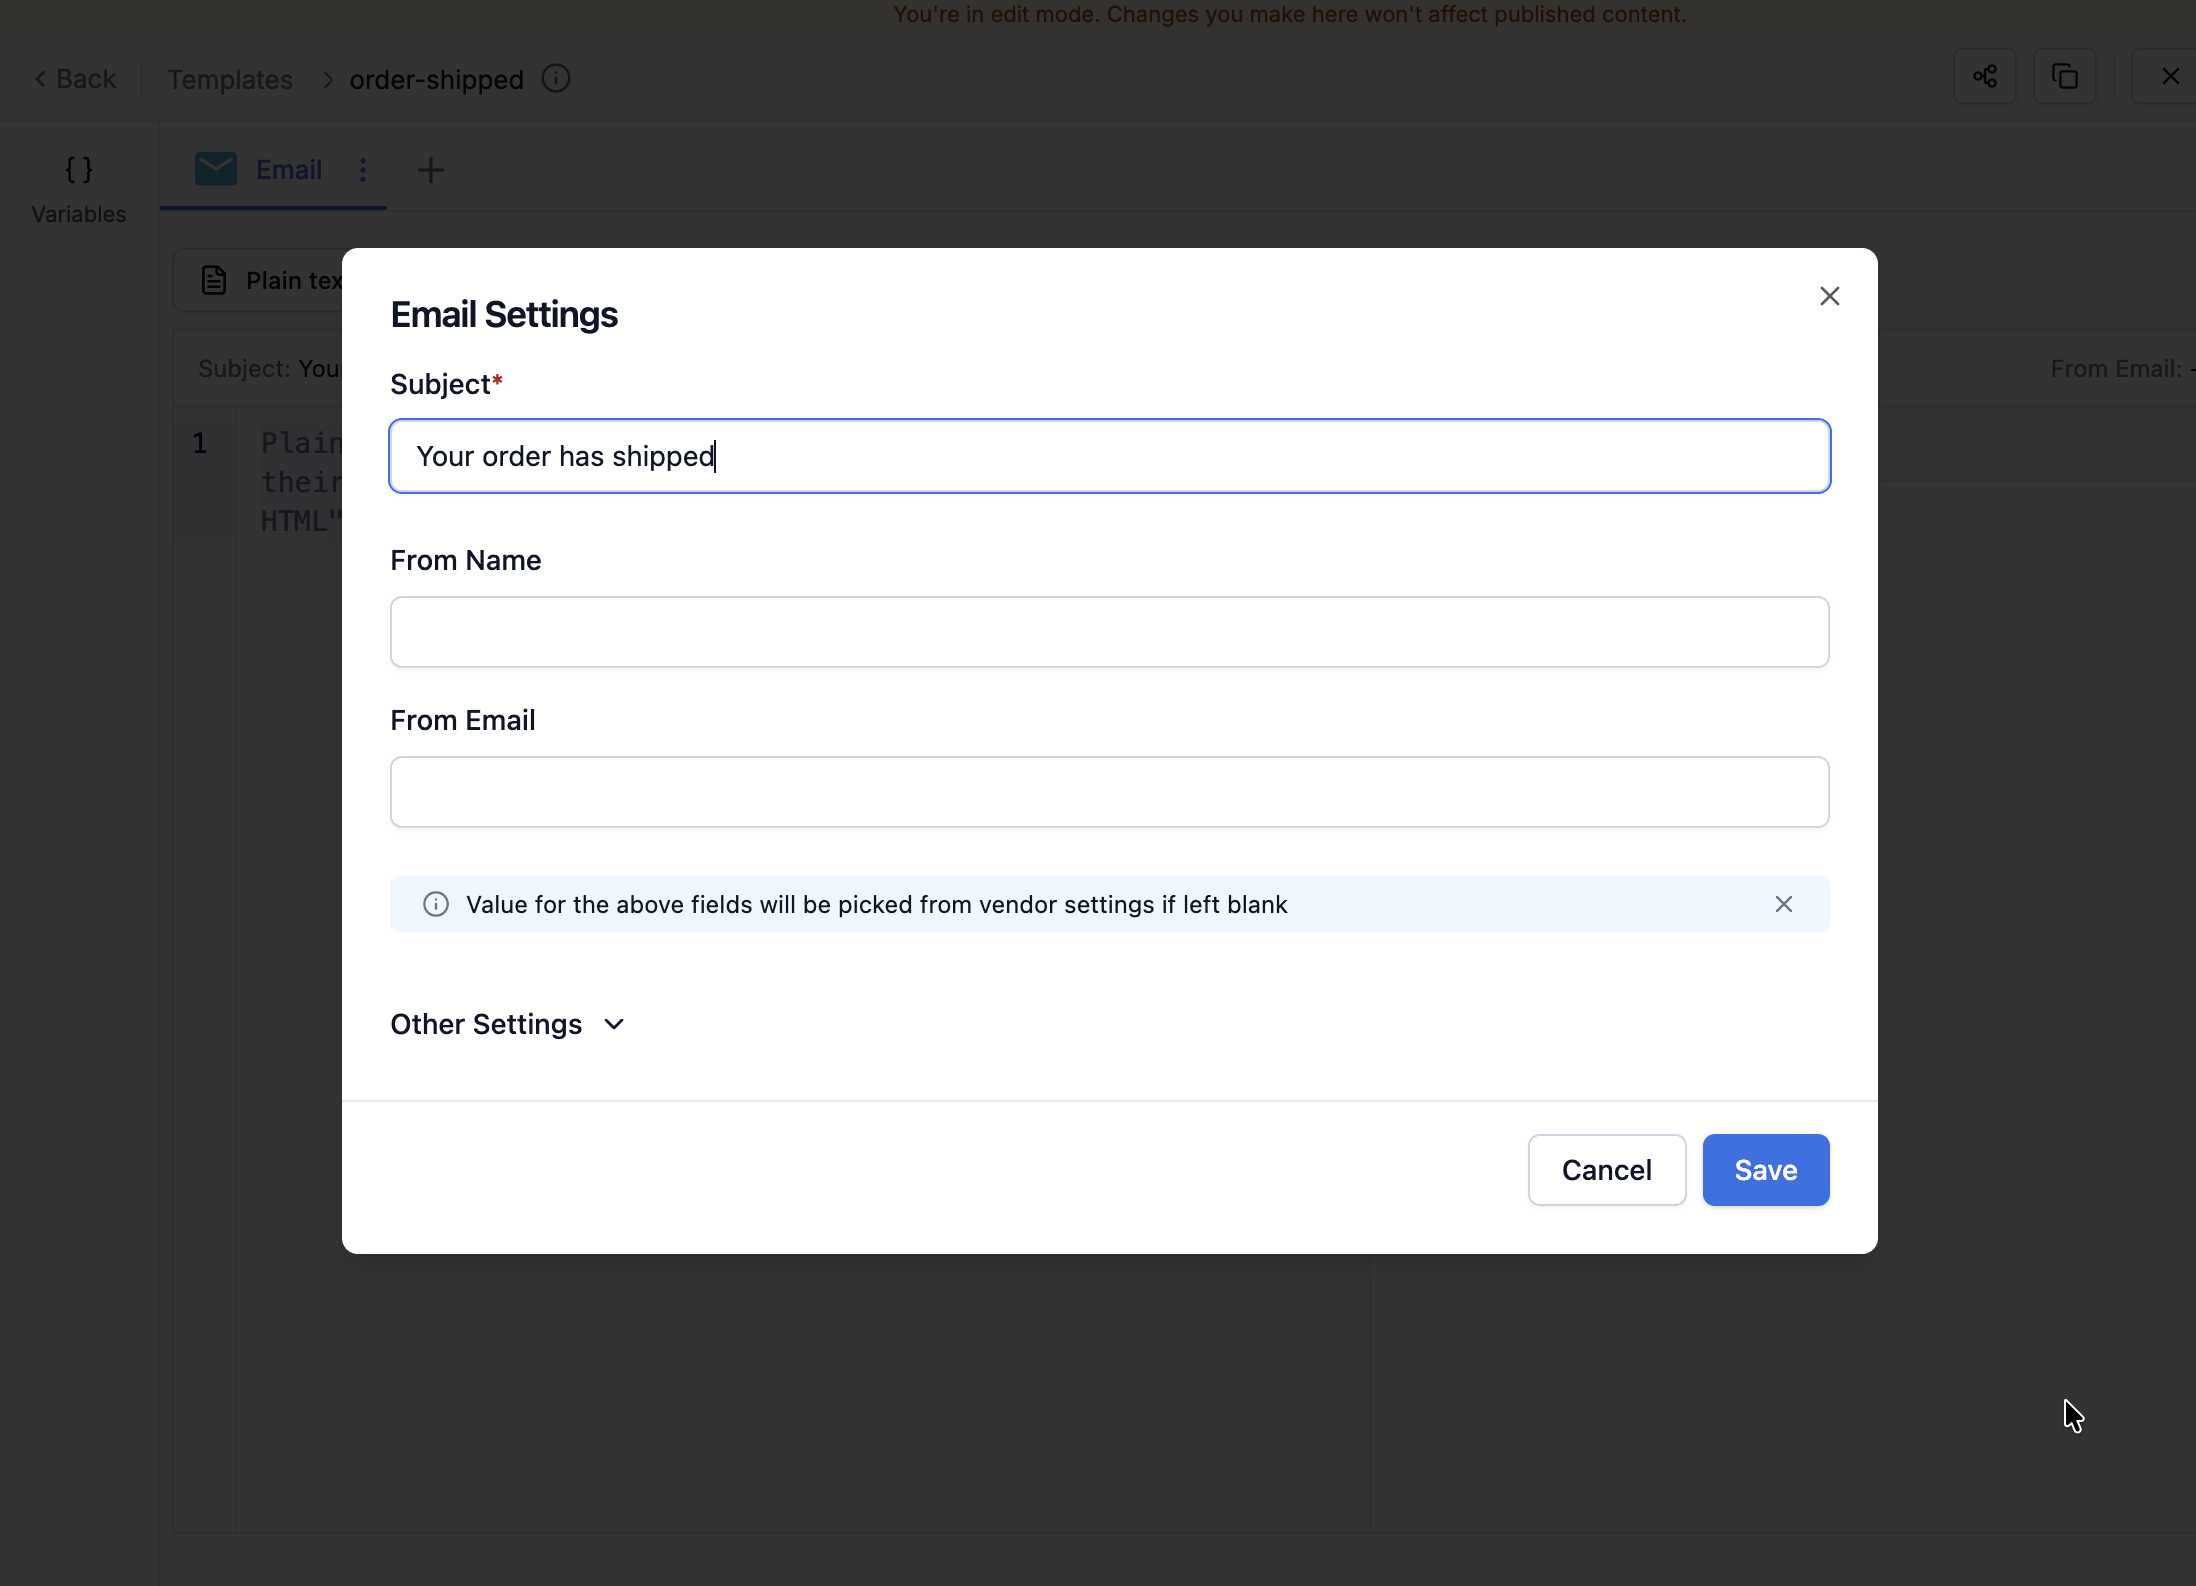2196x1586 pixels.
Task: Go Back to previous page
Action: point(75,79)
